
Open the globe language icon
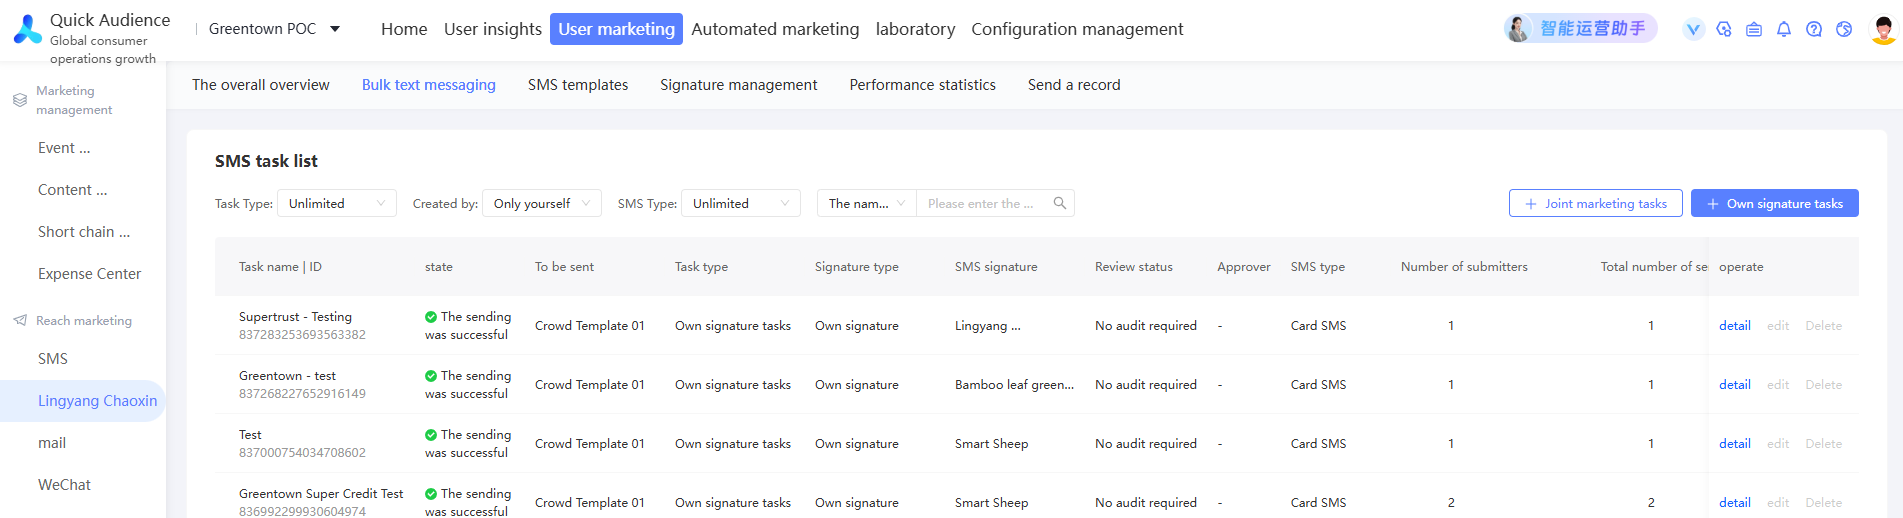coord(1843,29)
